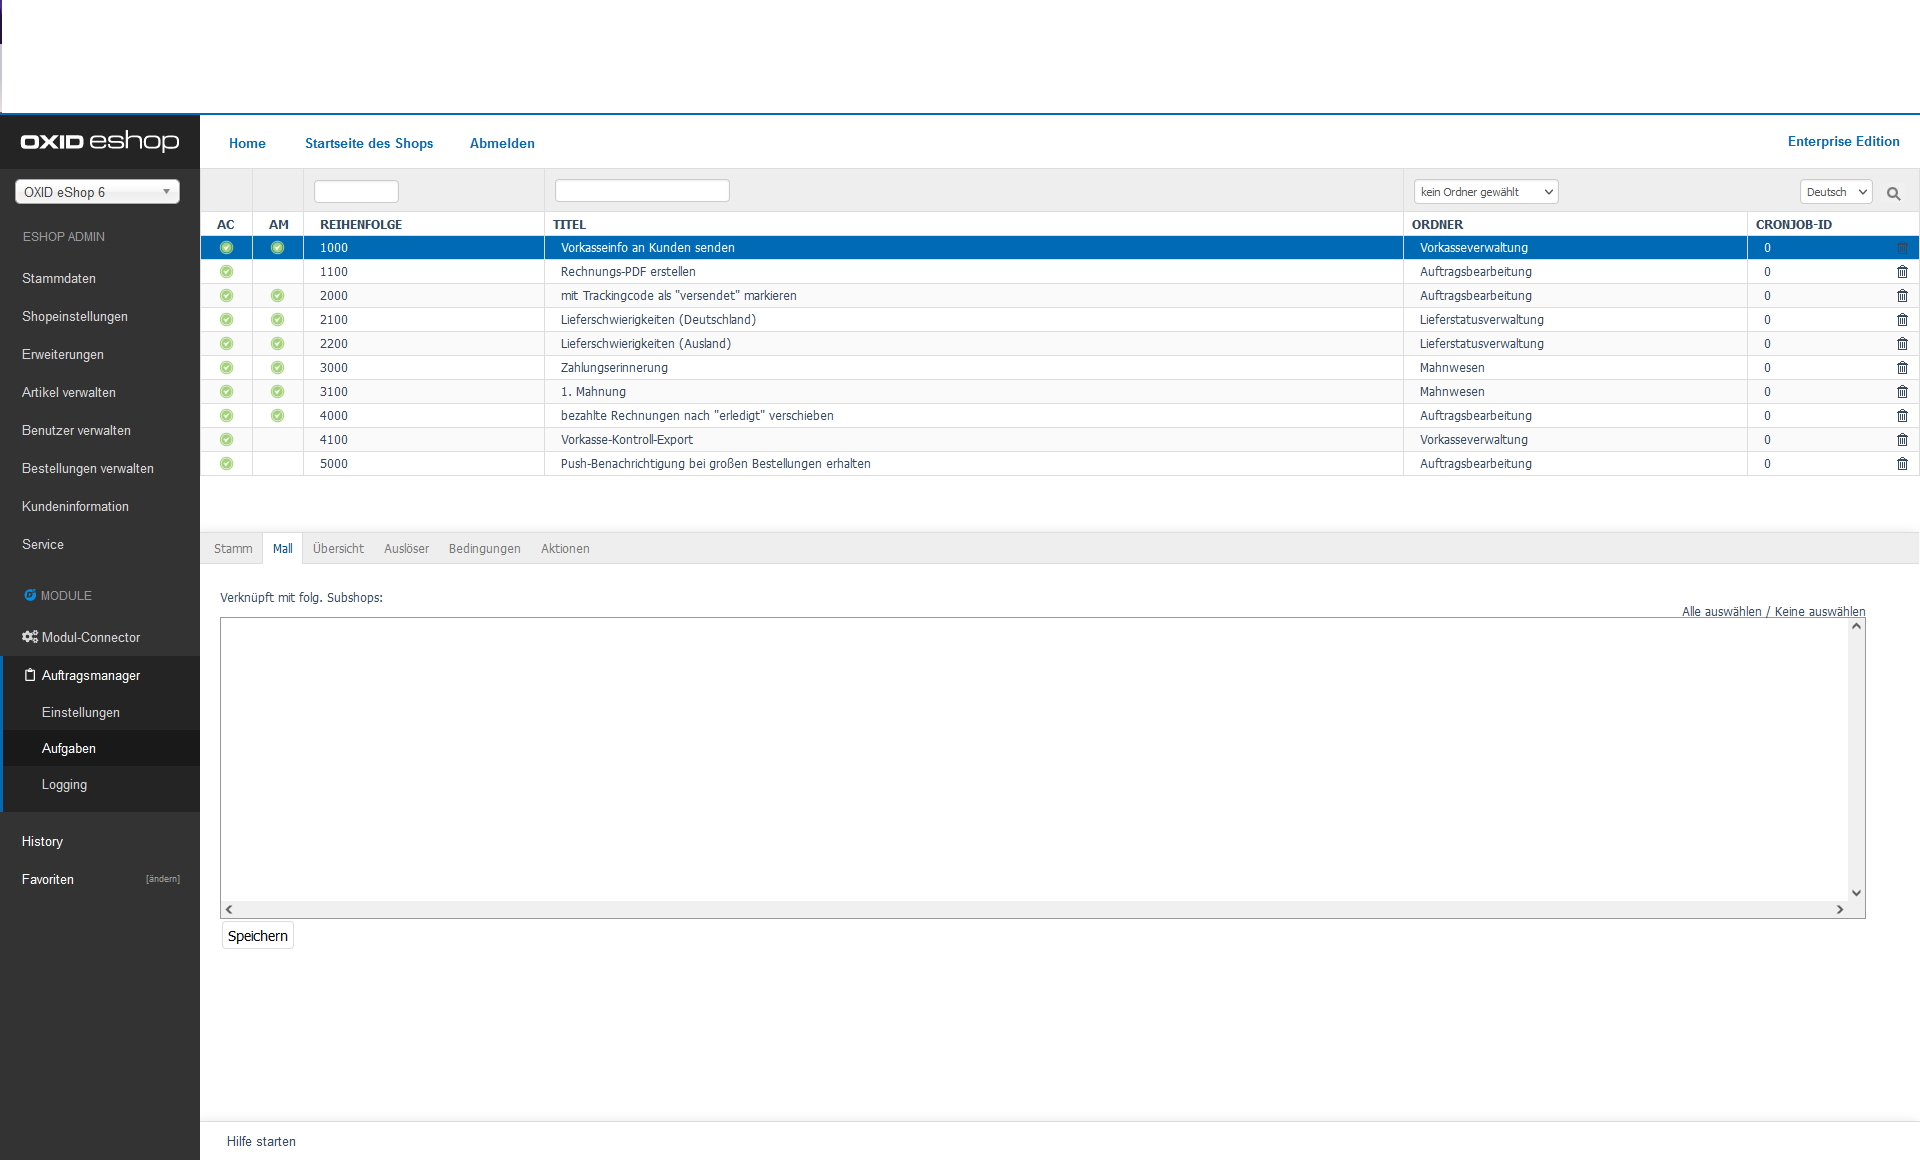Viewport: 1920px width, 1160px height.
Task: Click the trash icon for the Push-Benachrichtigung row
Action: click(x=1902, y=464)
